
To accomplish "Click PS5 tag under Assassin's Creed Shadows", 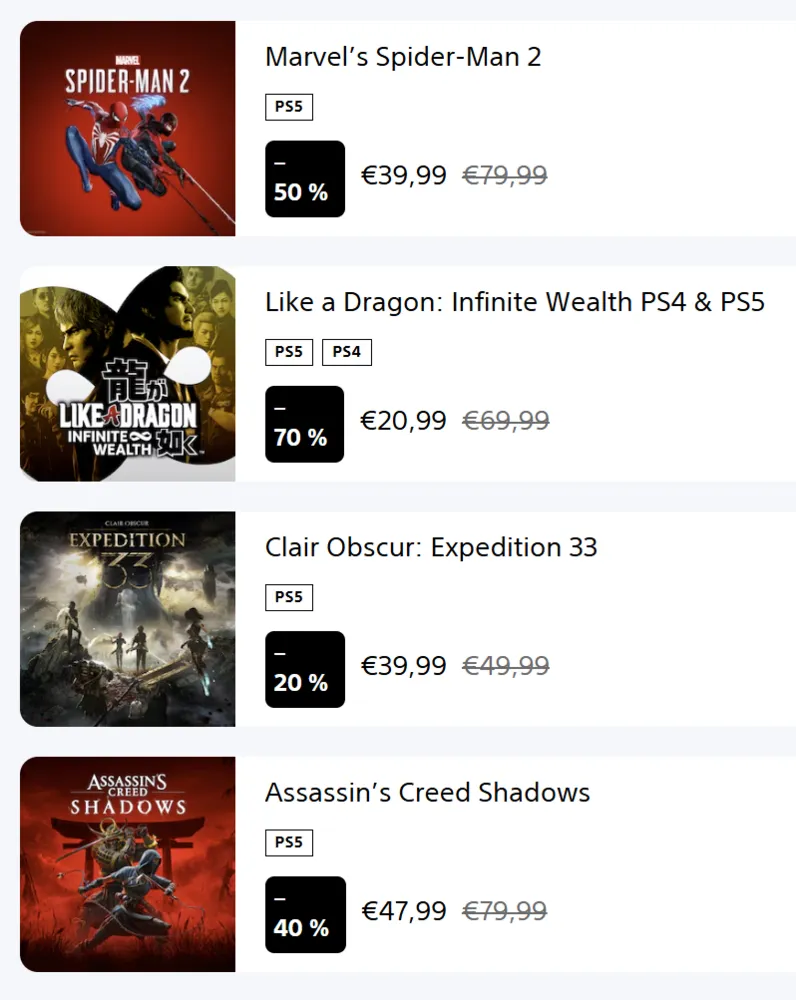I will (x=289, y=843).
